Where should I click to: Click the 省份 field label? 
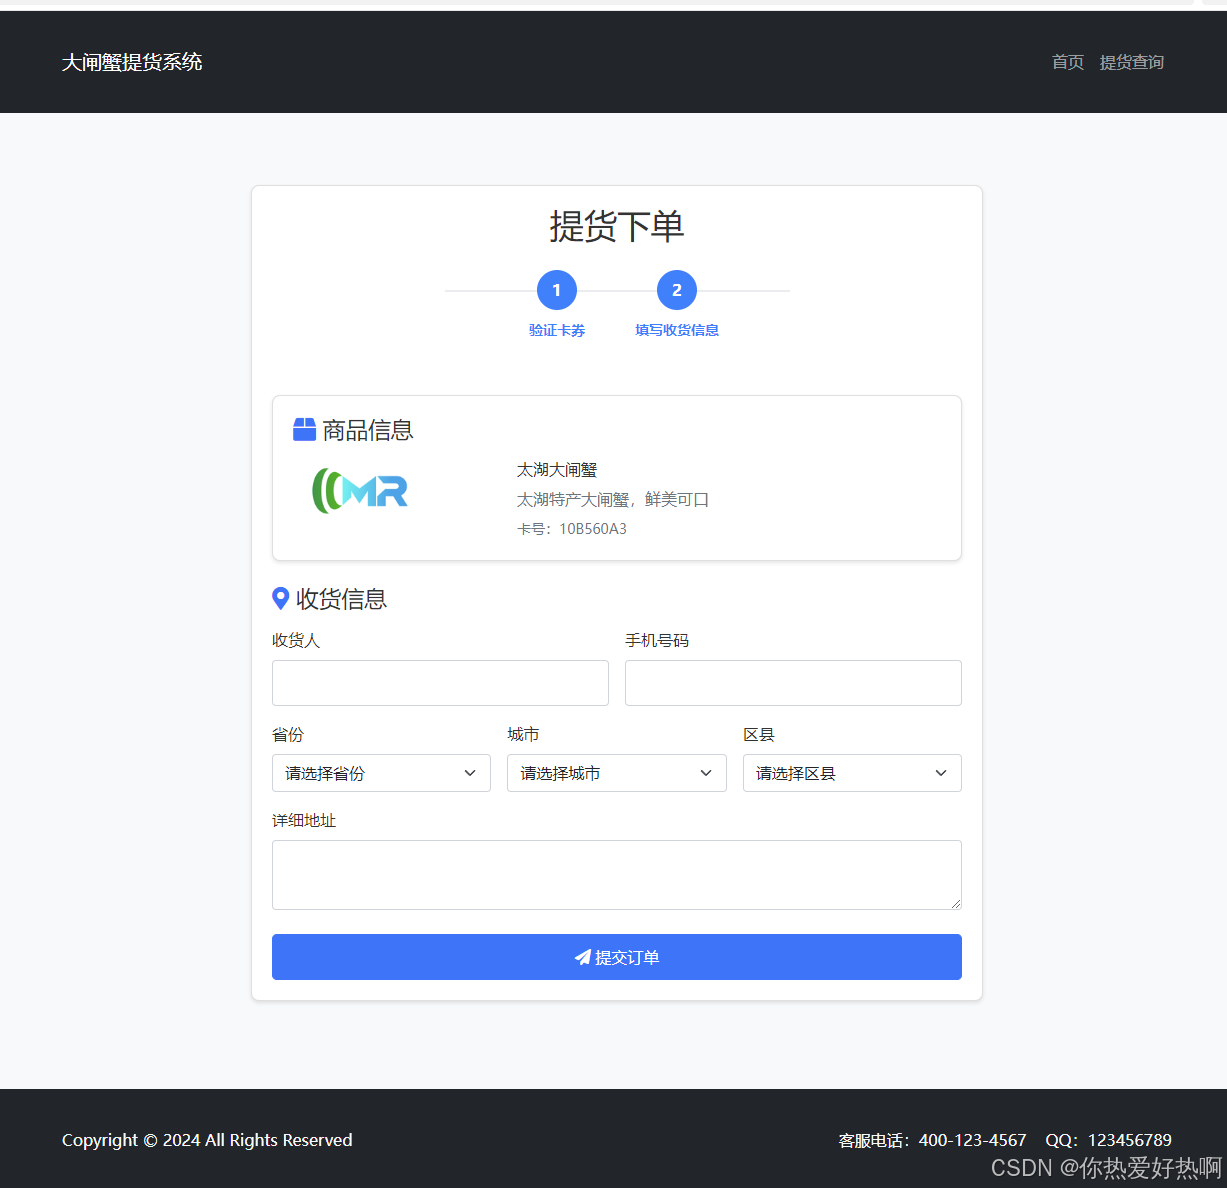tap(288, 734)
